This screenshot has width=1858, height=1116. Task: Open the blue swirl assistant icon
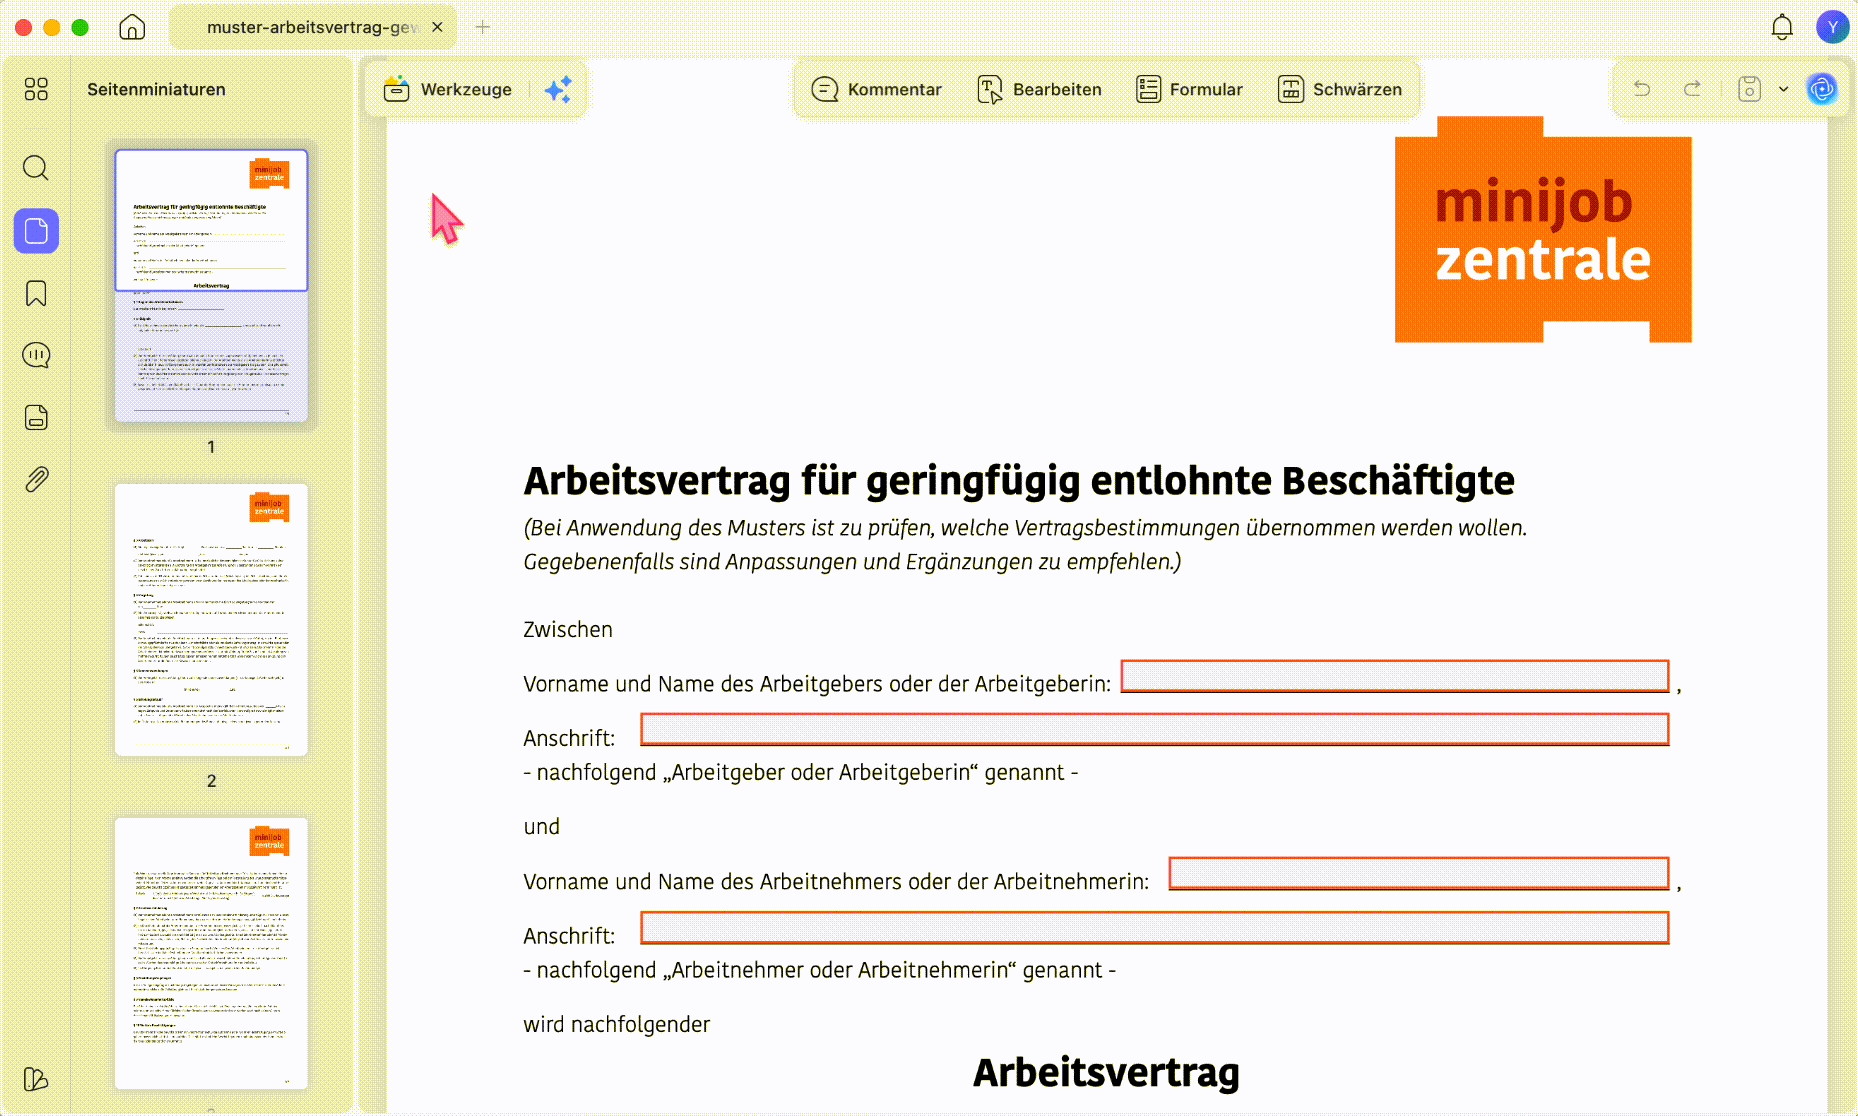pyautogui.click(x=1822, y=89)
